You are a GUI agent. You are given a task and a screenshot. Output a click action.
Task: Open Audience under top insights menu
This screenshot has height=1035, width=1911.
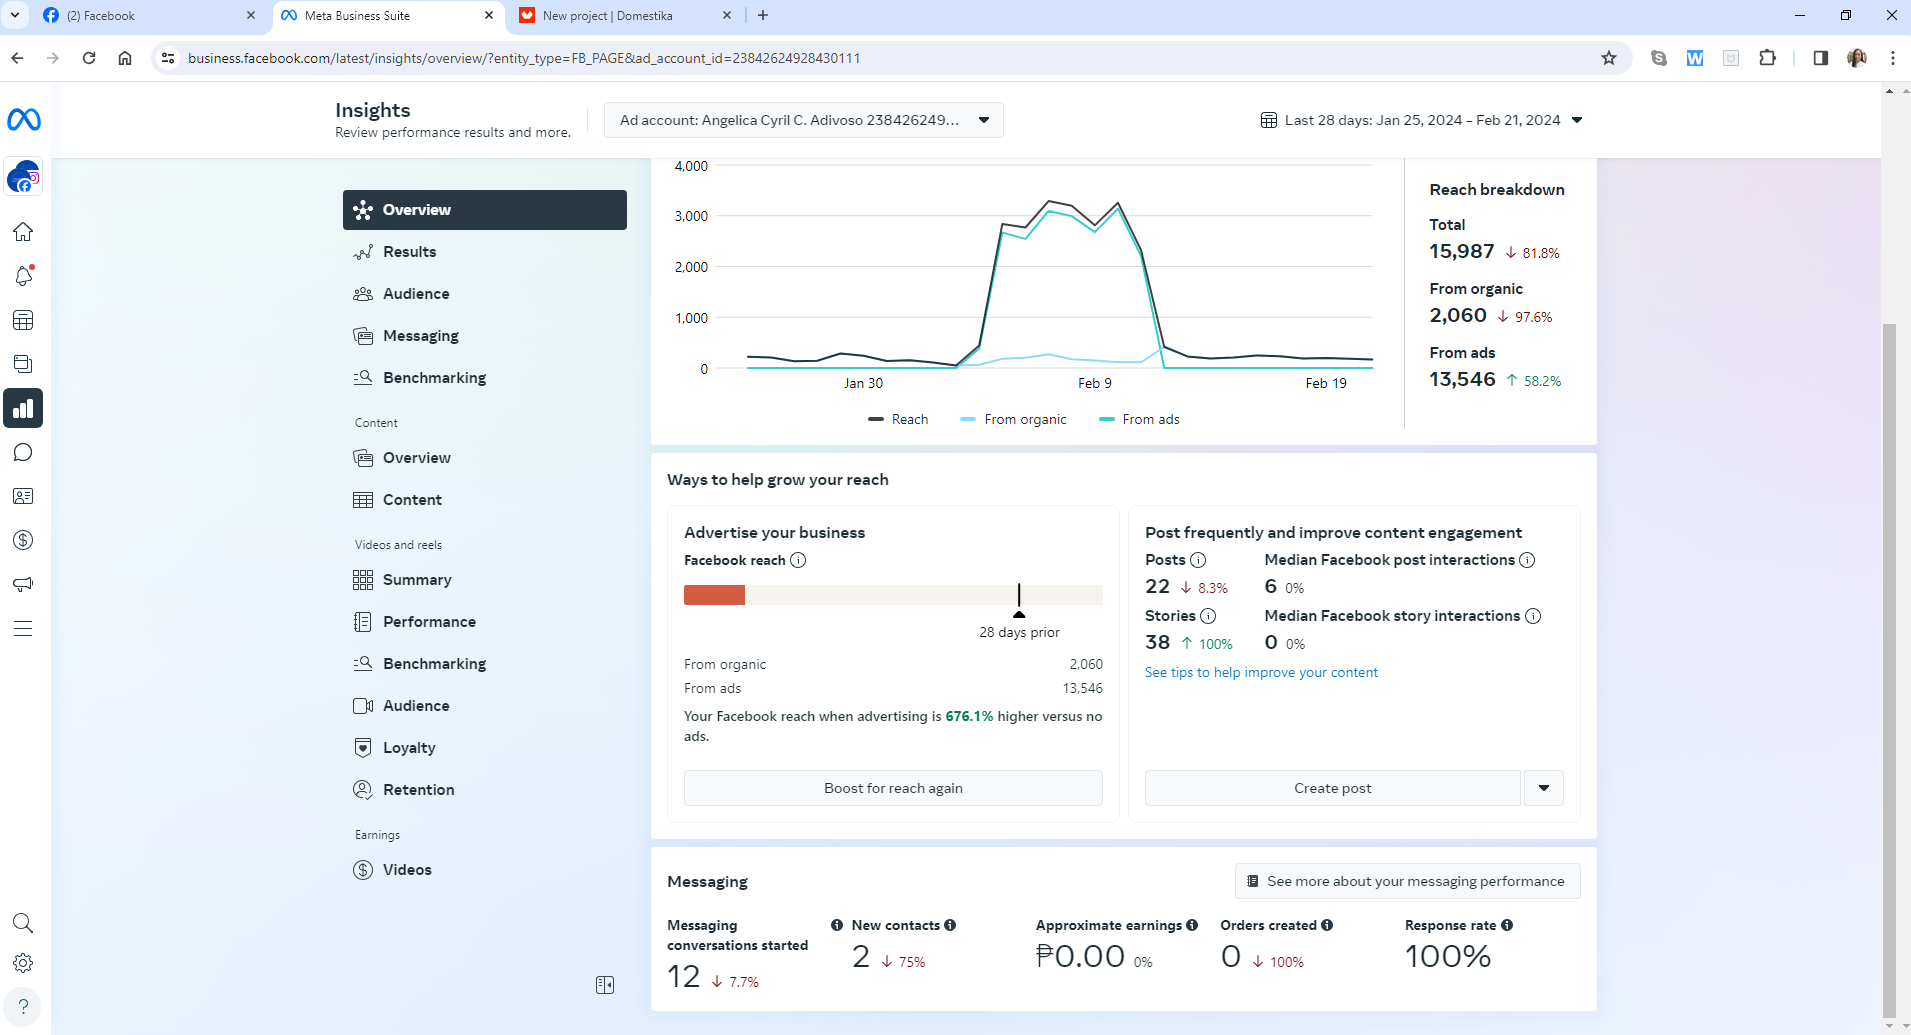(485, 294)
